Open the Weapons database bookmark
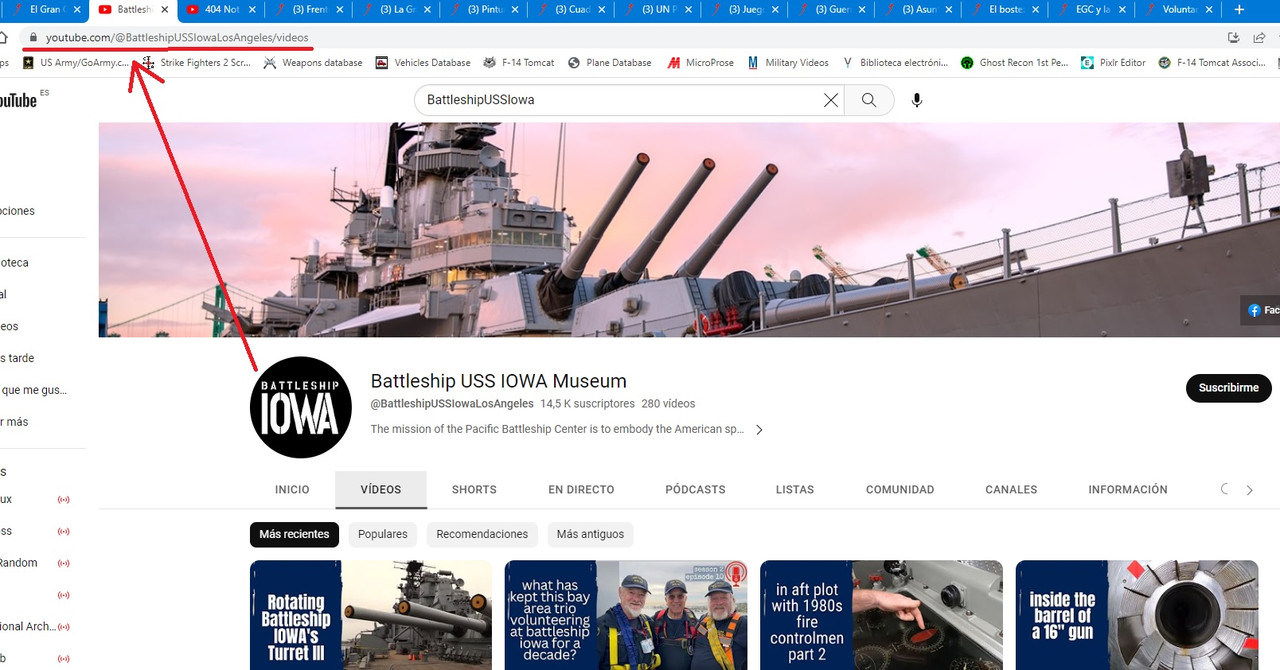 point(313,62)
